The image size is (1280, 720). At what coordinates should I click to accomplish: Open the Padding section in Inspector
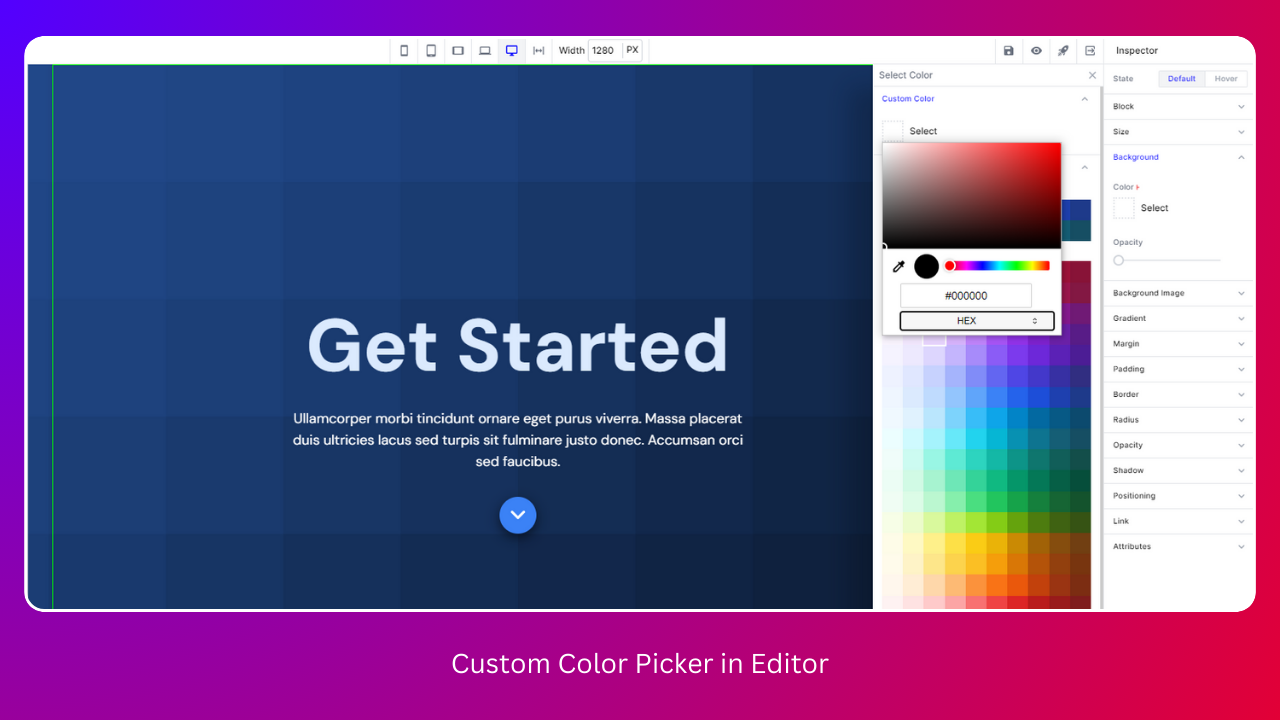coord(1178,369)
